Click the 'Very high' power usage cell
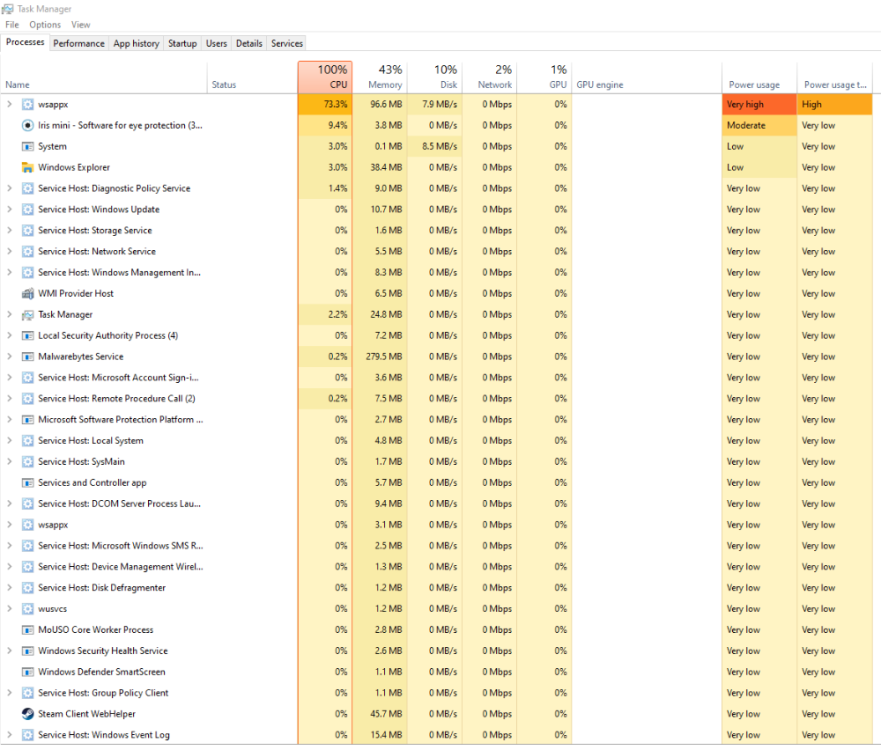Image resolution: width=881 pixels, height=750 pixels. pyautogui.click(x=759, y=104)
